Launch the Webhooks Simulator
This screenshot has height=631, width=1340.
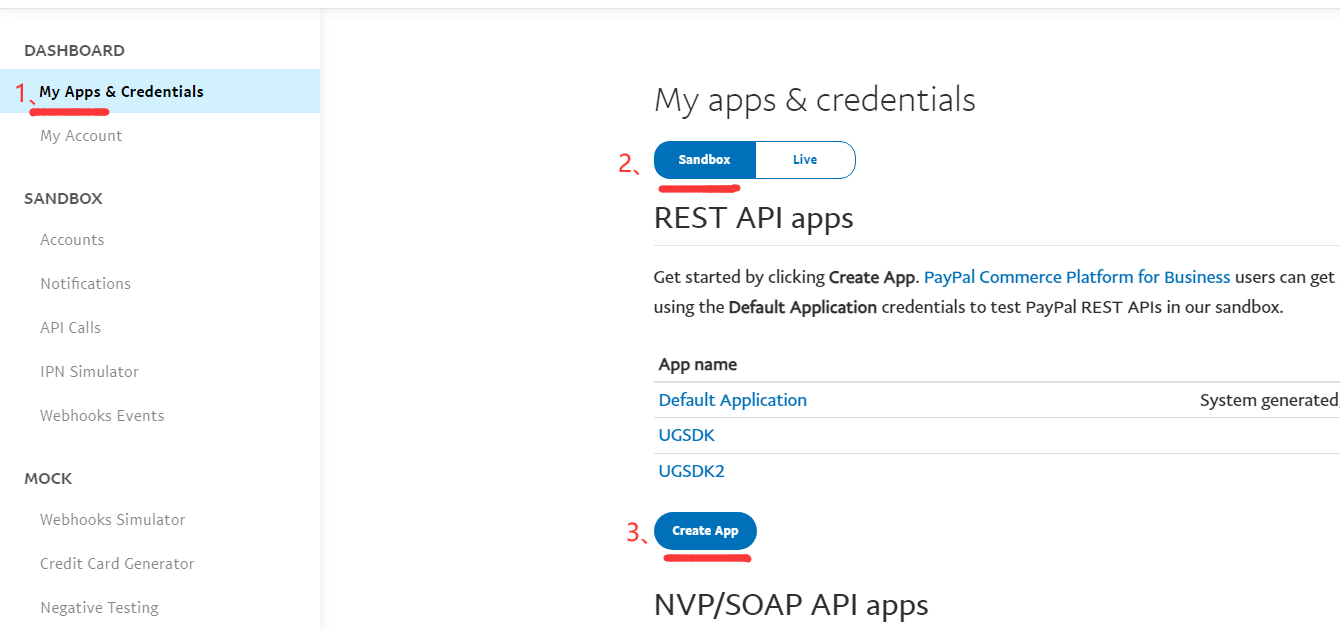pos(112,520)
